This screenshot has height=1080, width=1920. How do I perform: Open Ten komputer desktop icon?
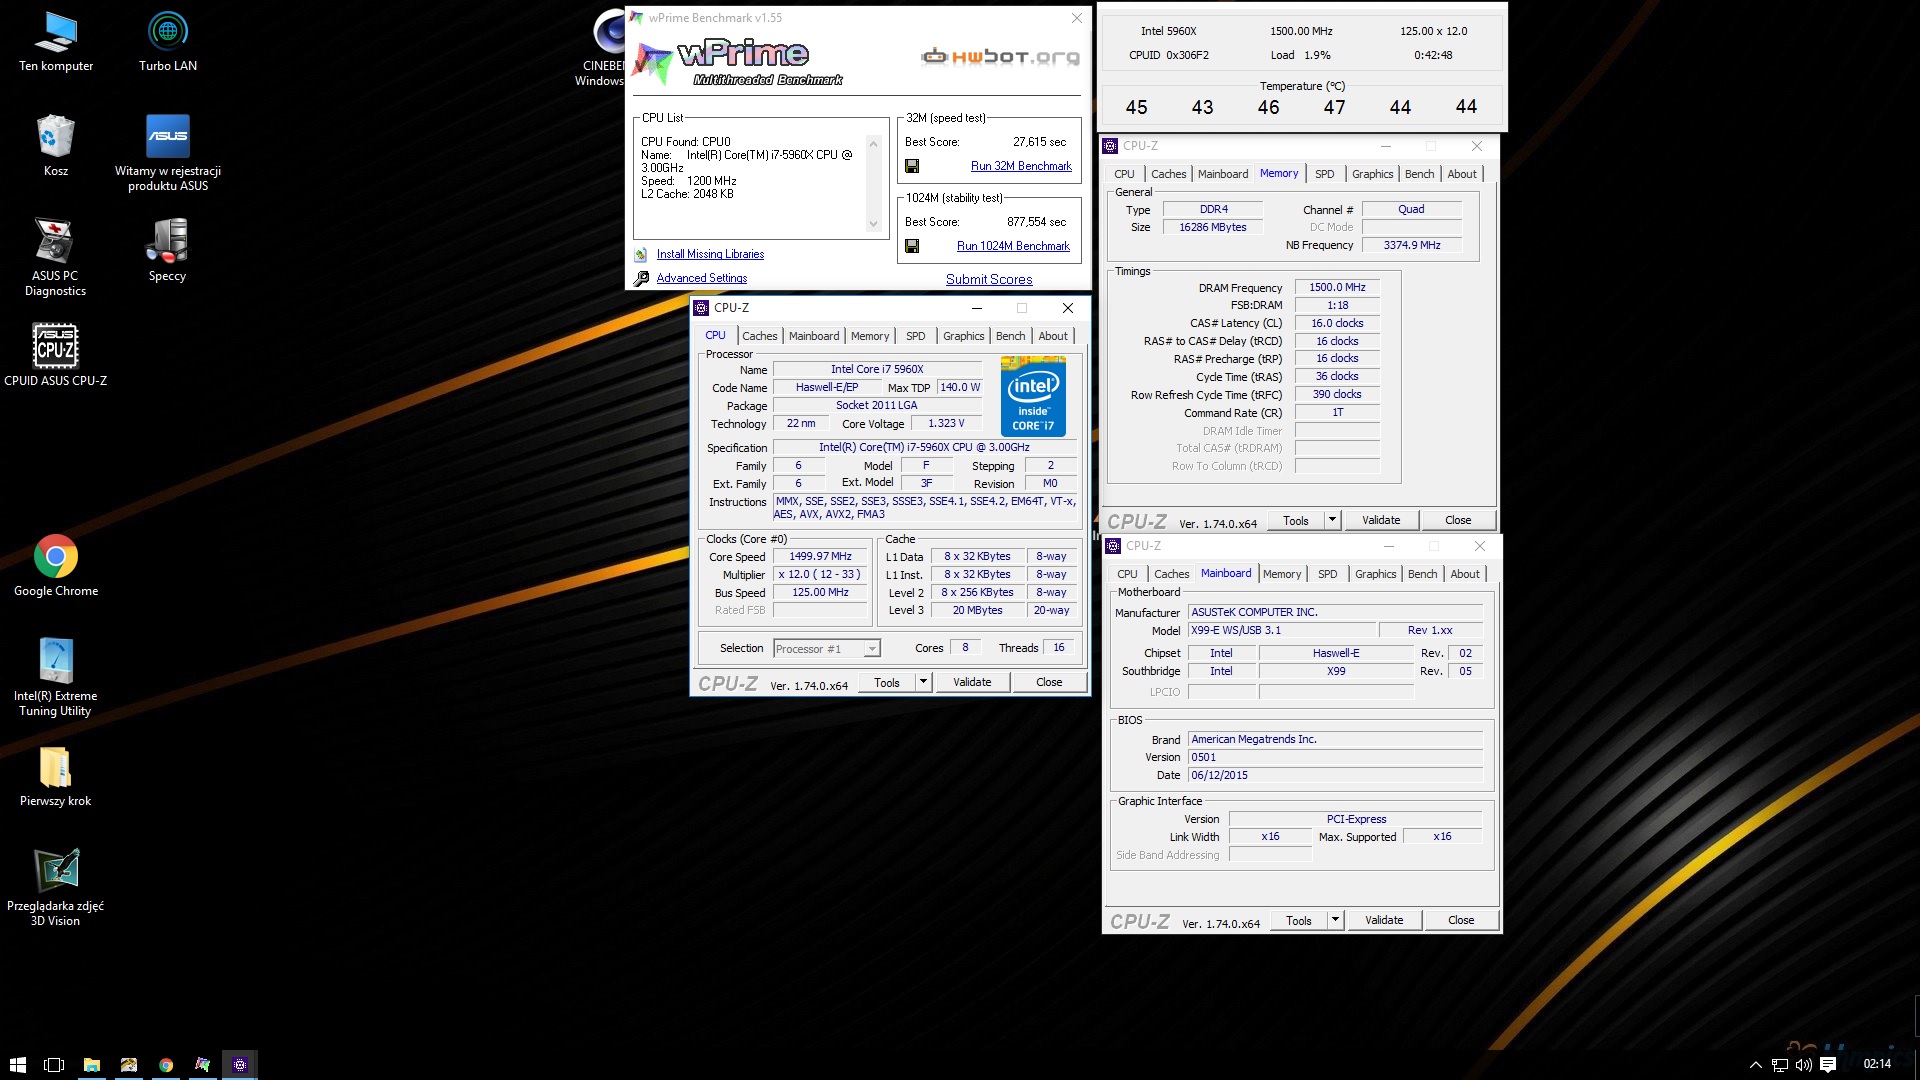[x=56, y=43]
